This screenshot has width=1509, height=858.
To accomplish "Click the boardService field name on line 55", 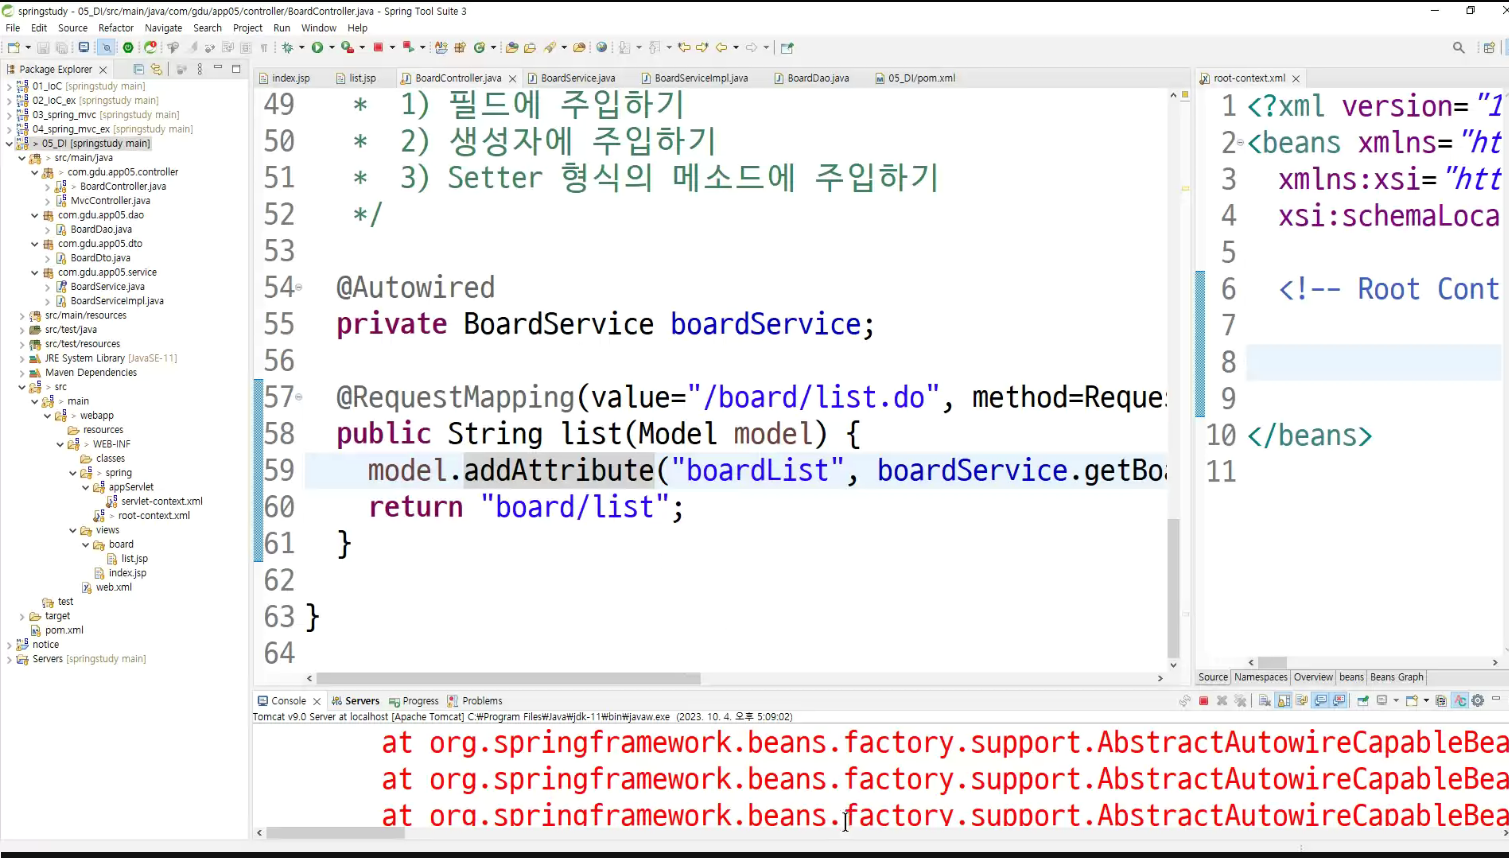I will tap(765, 324).
